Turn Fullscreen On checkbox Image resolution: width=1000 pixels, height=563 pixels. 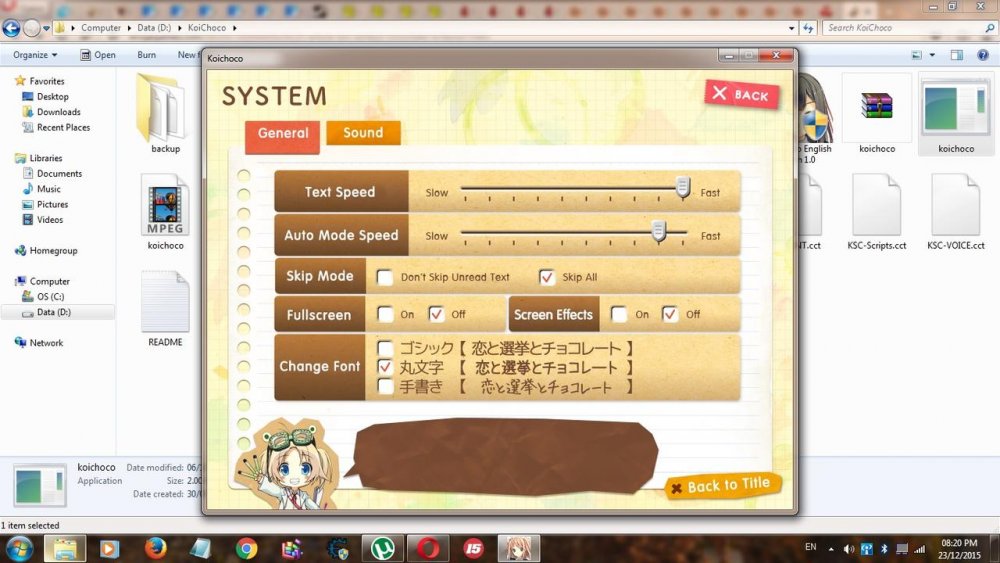point(385,314)
